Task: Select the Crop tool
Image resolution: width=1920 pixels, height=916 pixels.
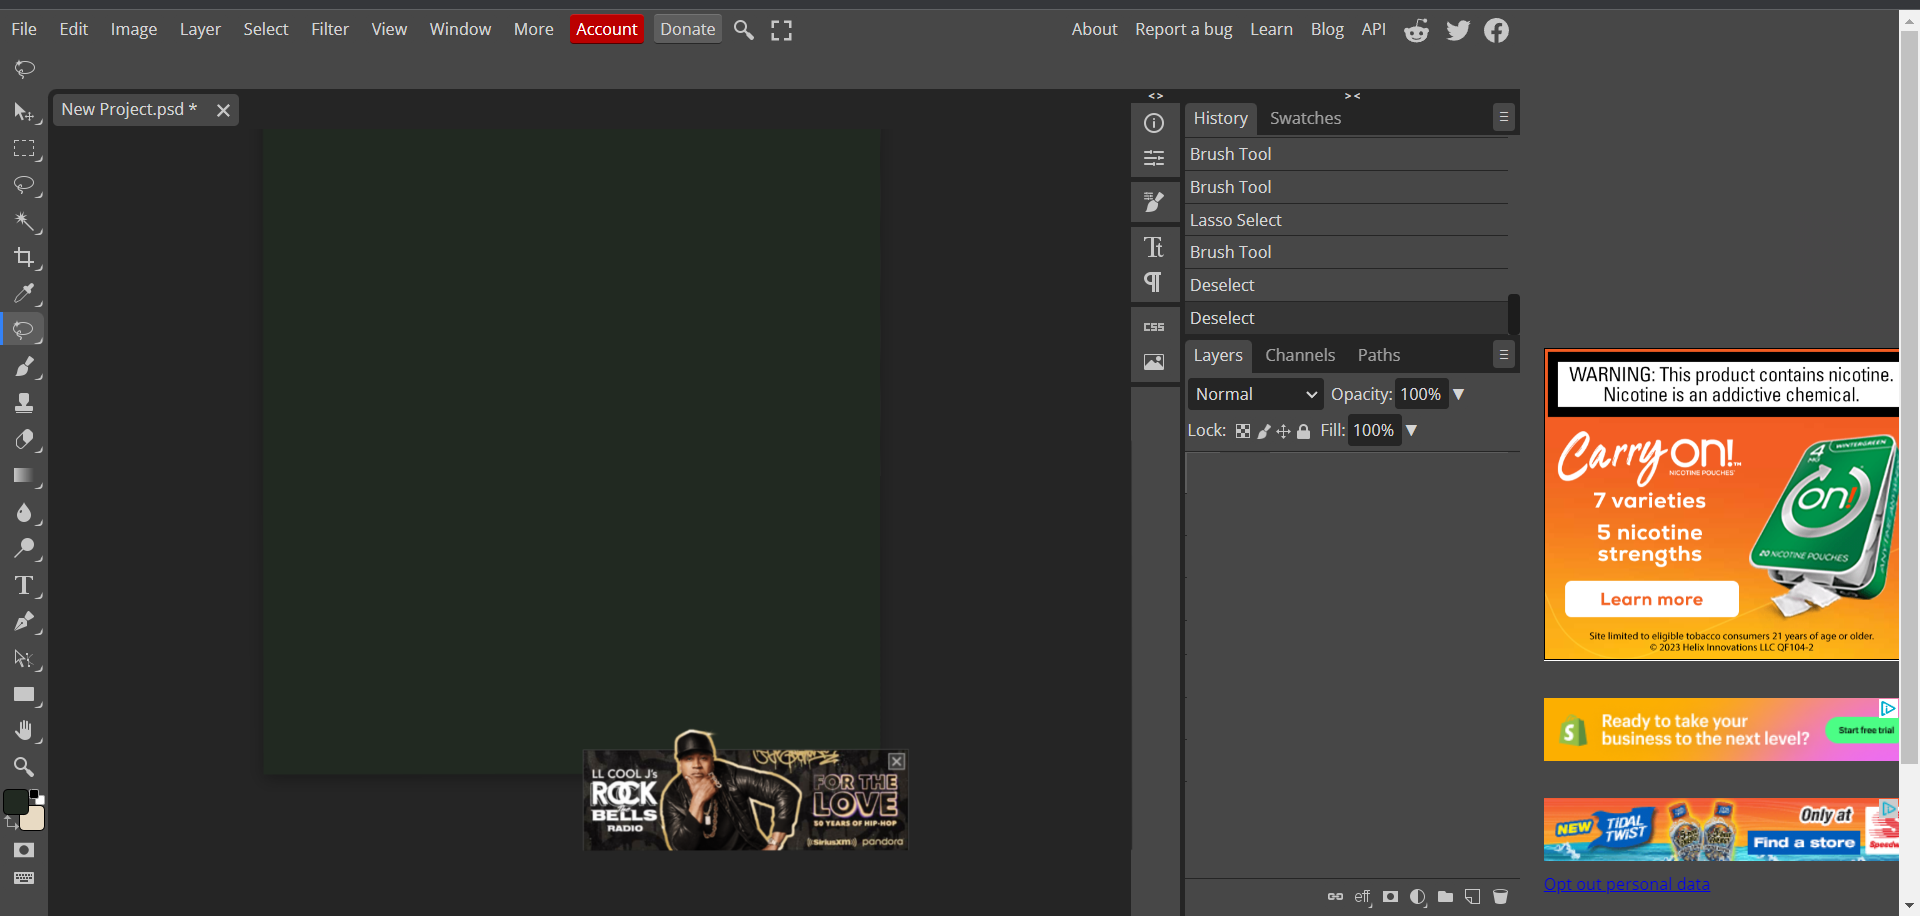Action: 26,259
